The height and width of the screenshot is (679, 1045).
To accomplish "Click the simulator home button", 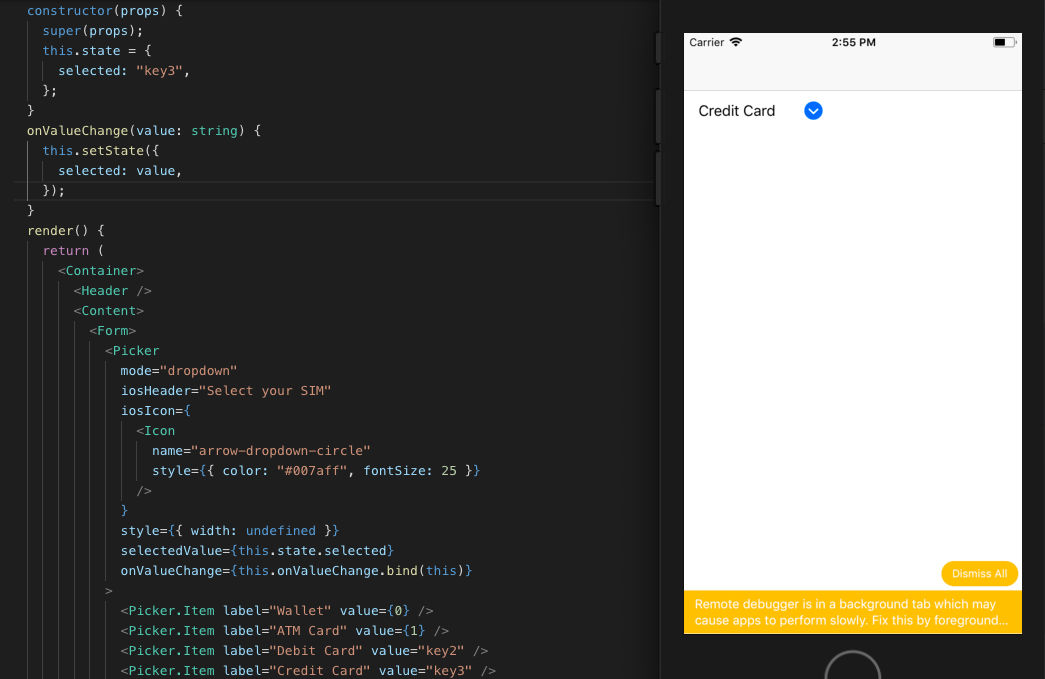I will click(x=852, y=666).
